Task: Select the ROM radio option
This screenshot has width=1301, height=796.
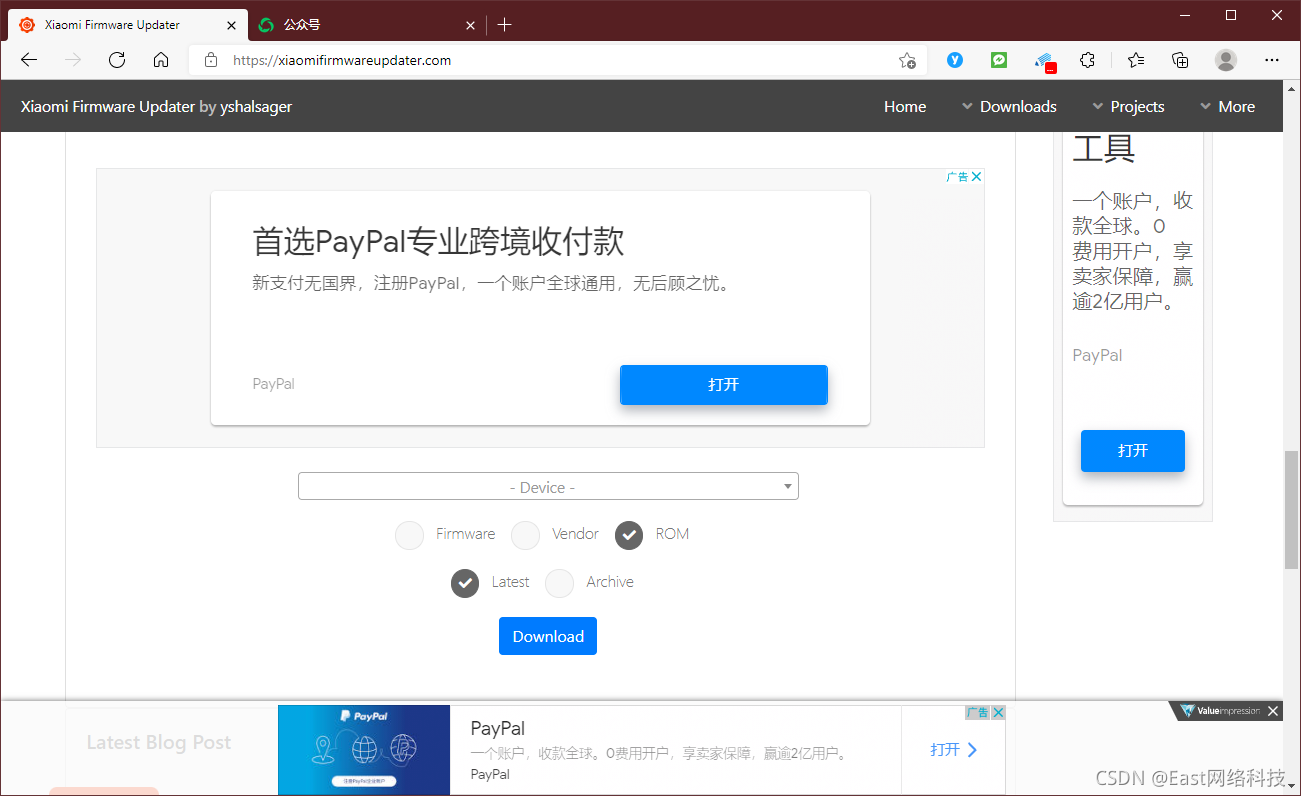Action: [629, 536]
